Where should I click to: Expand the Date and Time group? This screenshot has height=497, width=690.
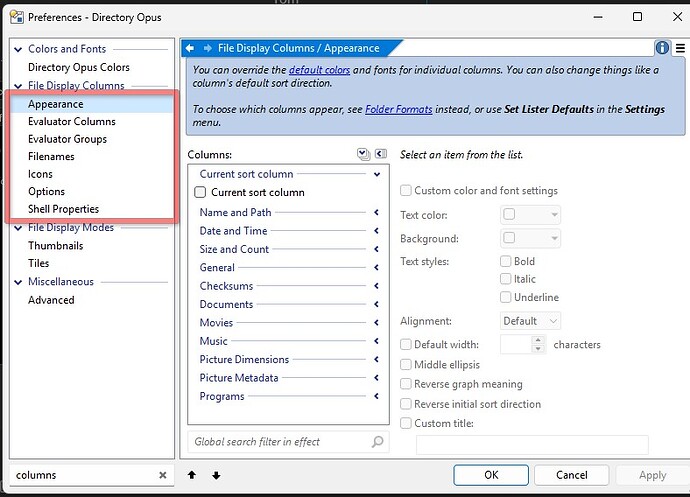coord(377,231)
